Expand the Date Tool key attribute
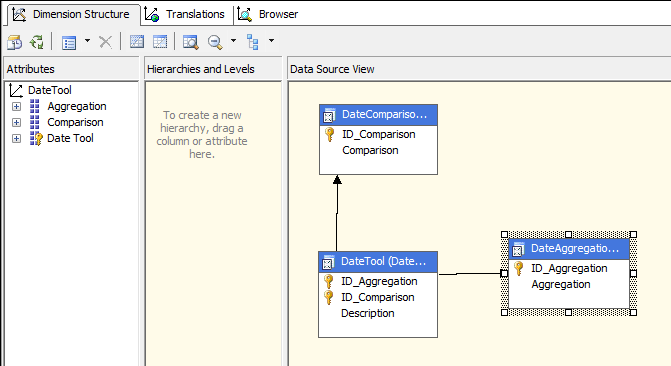Screen dimensions: 671x366 coord(16,138)
